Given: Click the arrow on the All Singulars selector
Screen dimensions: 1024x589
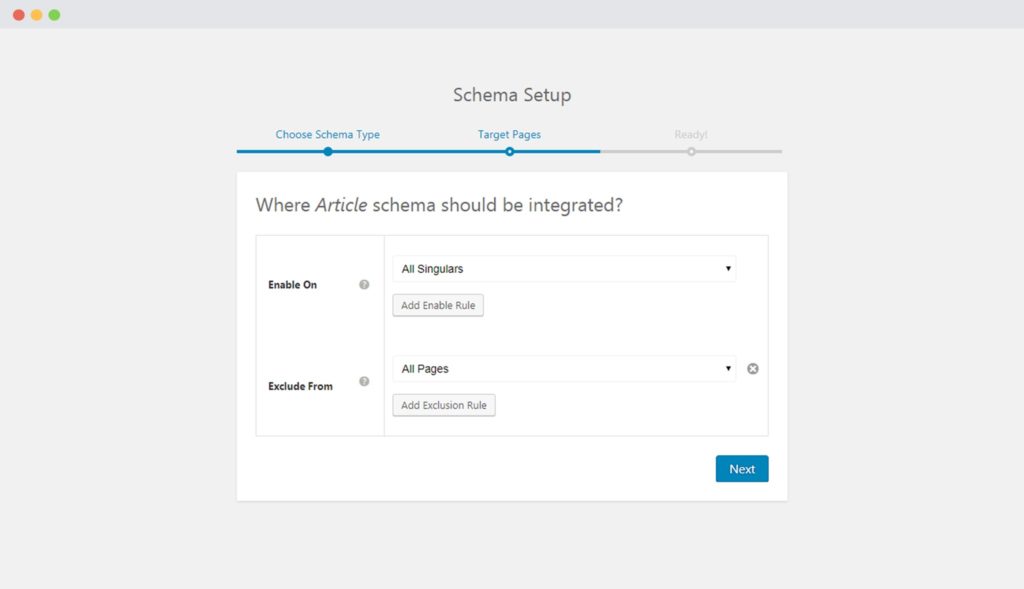Looking at the screenshot, I should tap(728, 268).
